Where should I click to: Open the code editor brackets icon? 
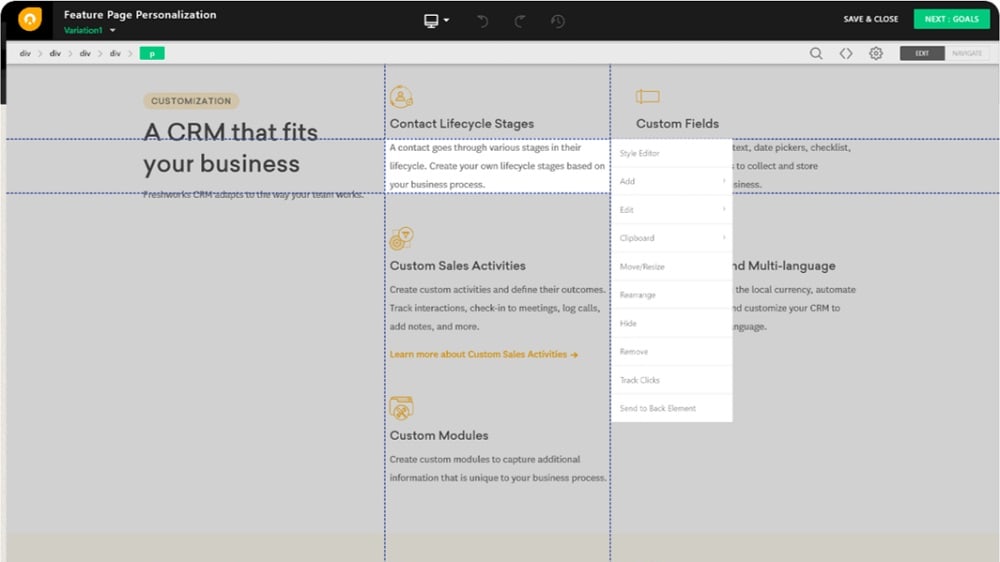point(846,54)
